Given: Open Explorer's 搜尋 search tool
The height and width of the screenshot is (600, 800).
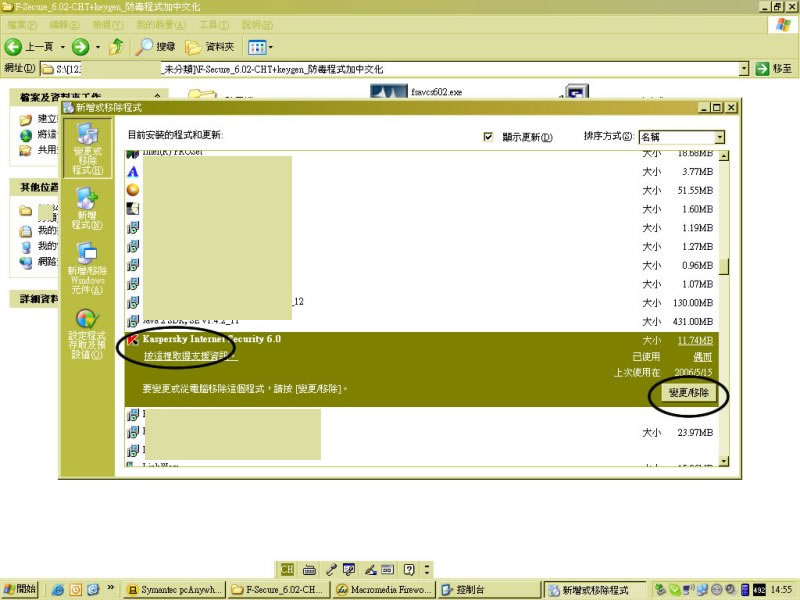Looking at the screenshot, I should click(156, 47).
